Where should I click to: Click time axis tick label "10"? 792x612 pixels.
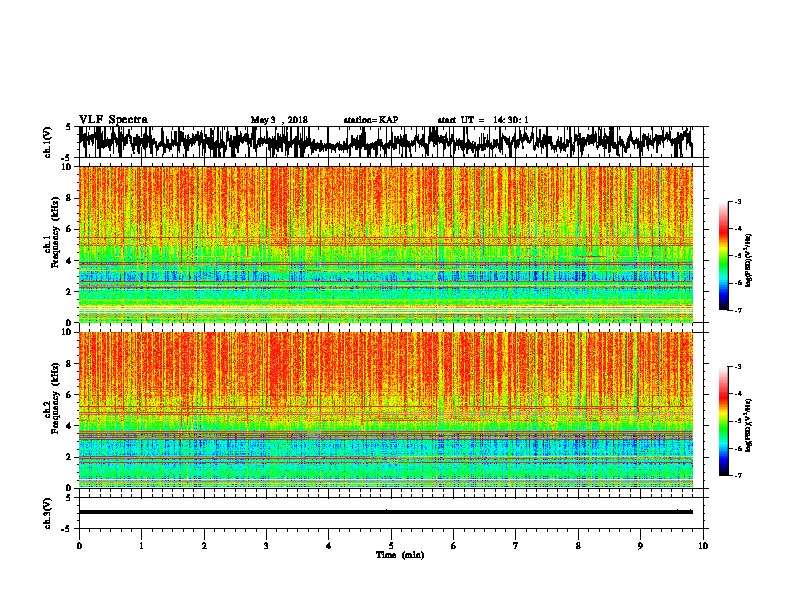click(703, 546)
